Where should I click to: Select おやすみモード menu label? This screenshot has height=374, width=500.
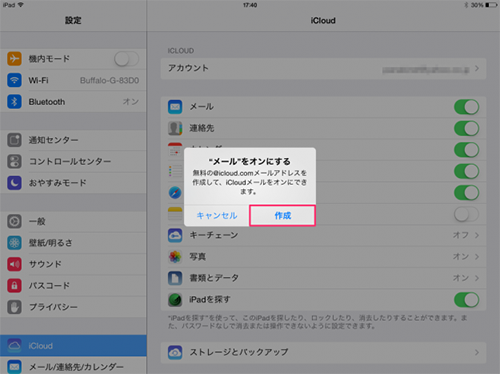coord(57,183)
